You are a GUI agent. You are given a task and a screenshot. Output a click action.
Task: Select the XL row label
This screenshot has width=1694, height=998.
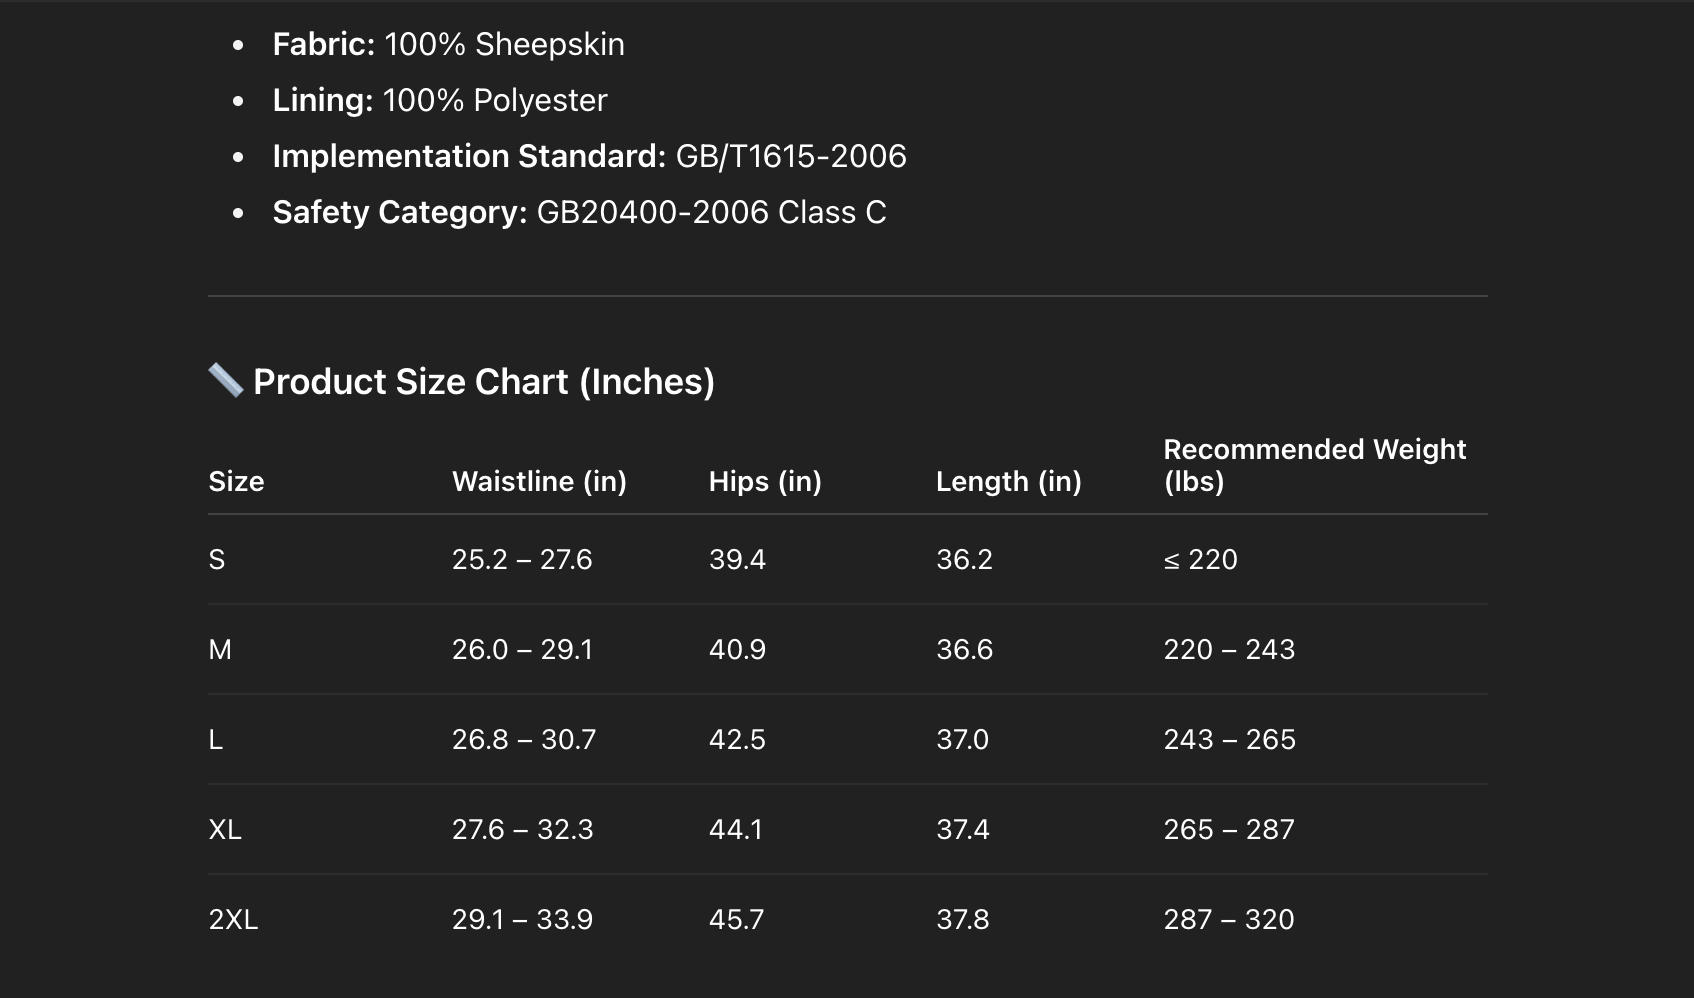pyautogui.click(x=225, y=830)
